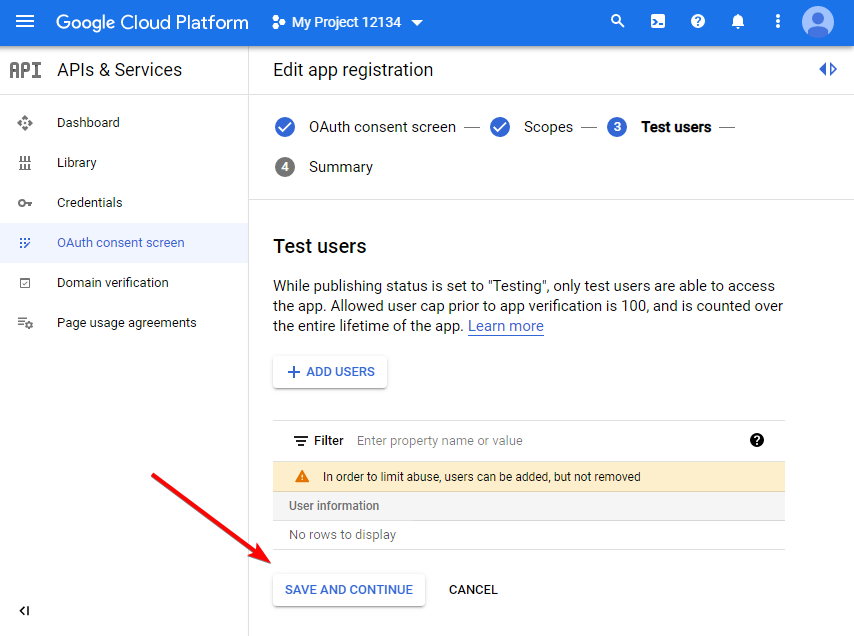Viewport: 854px width, 636px height.
Task: Open the help icon in header
Action: click(697, 20)
